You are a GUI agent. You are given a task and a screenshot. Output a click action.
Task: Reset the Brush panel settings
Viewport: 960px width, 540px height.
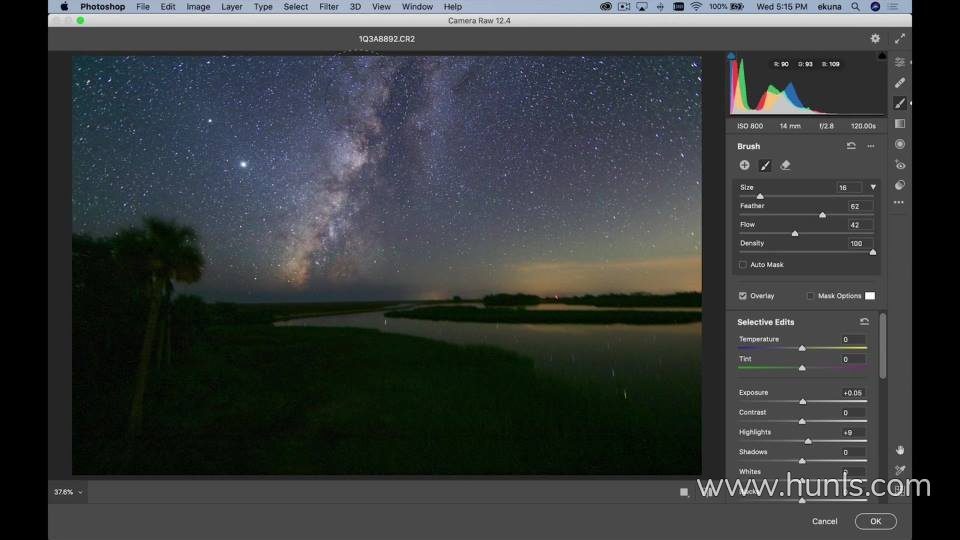(851, 146)
